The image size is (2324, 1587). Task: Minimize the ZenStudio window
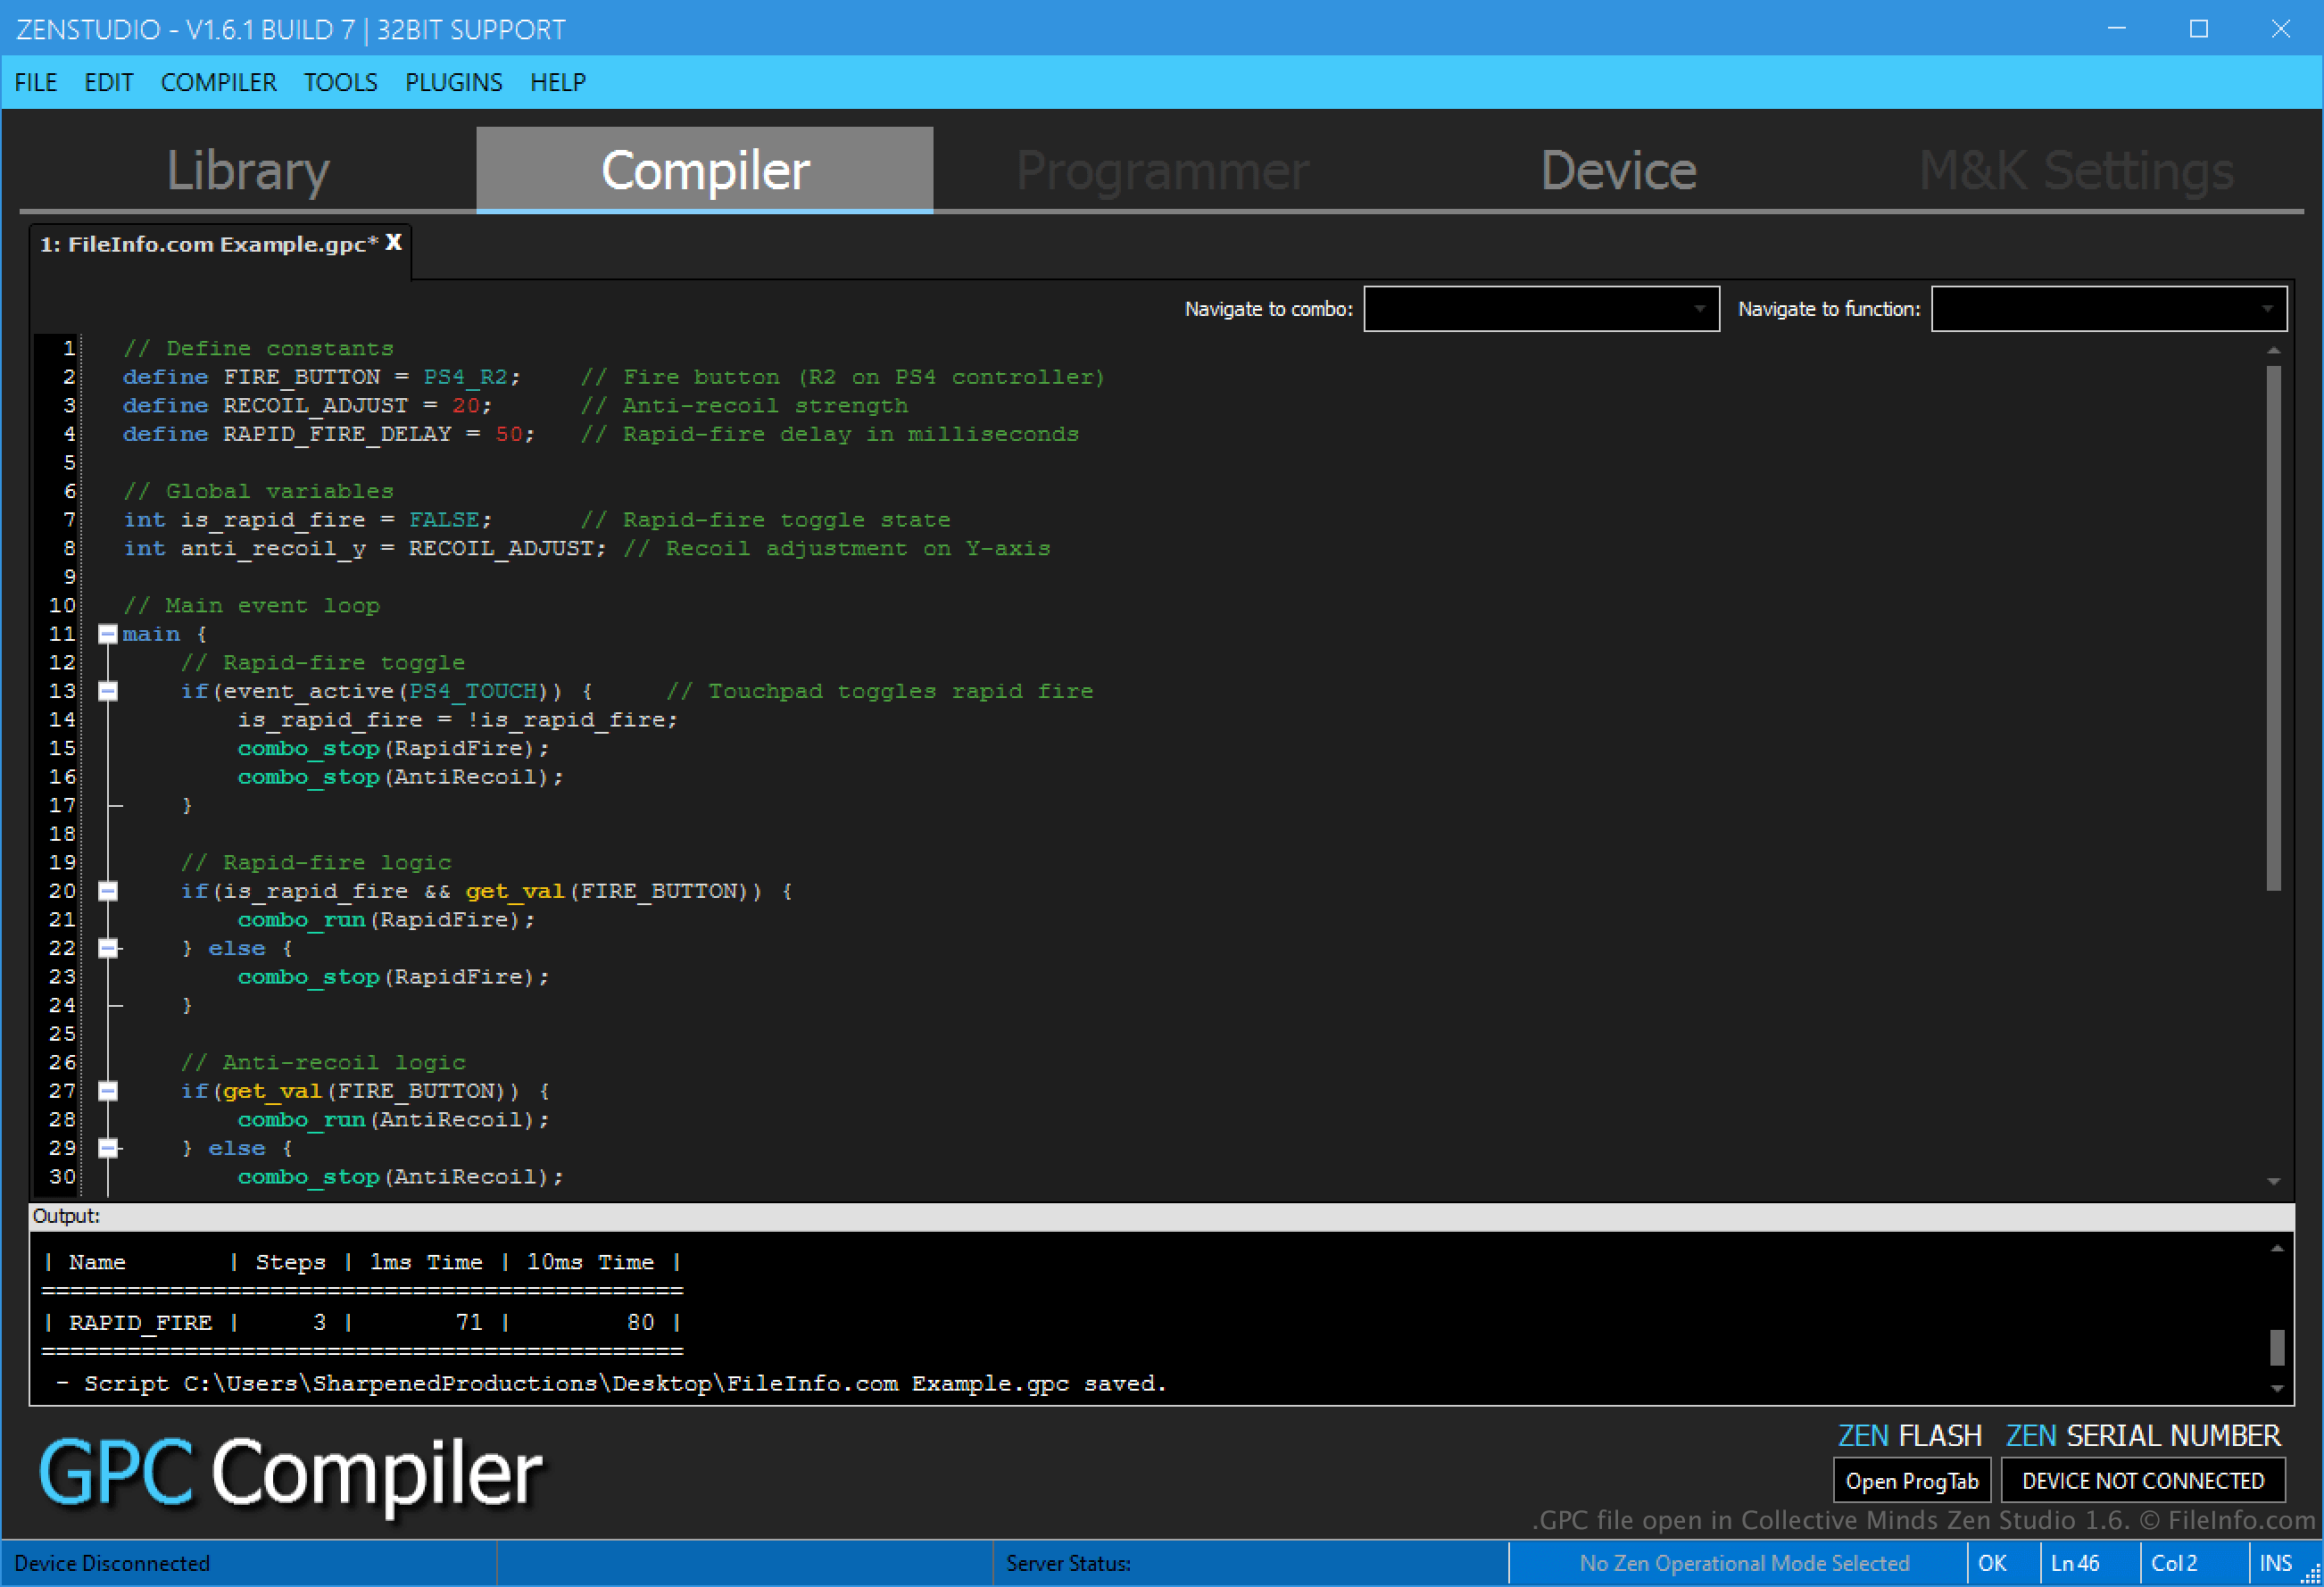2116,28
